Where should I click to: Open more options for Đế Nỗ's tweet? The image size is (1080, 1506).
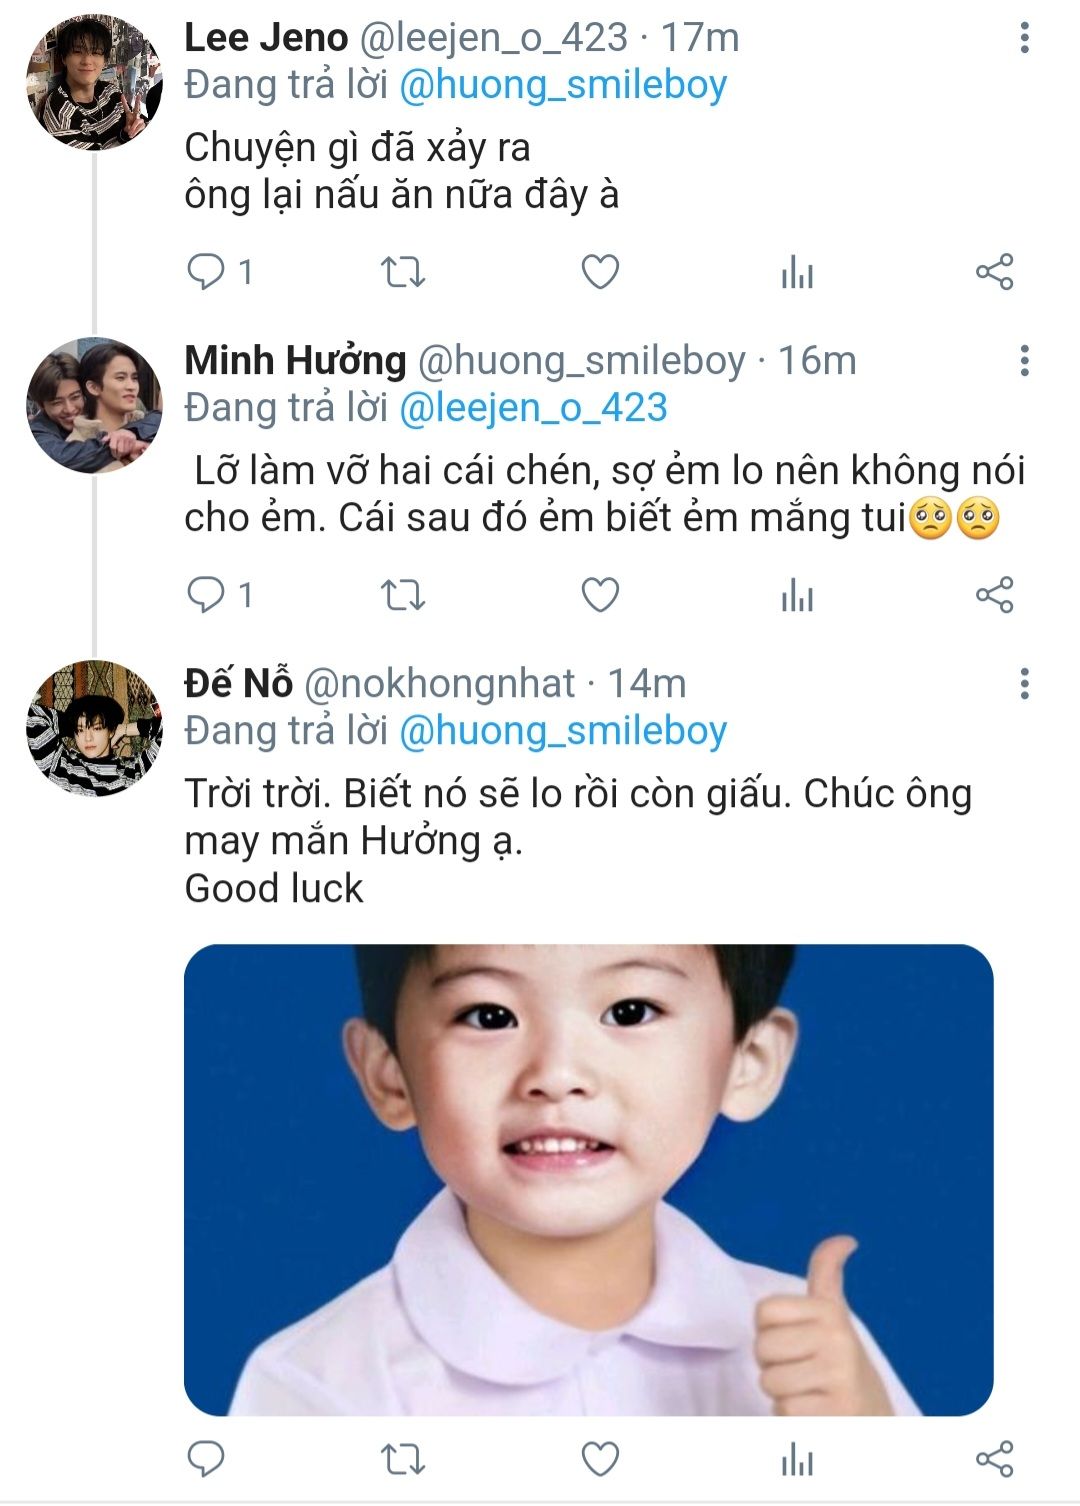(x=1024, y=684)
